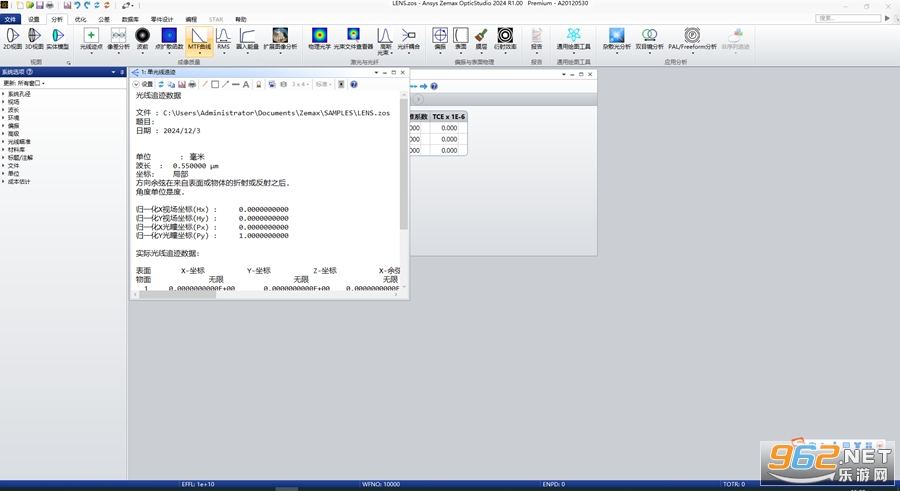The height and width of the screenshot is (491, 900).
Task: Open the 光纤耦合 fiber coupling tool
Action: point(409,39)
